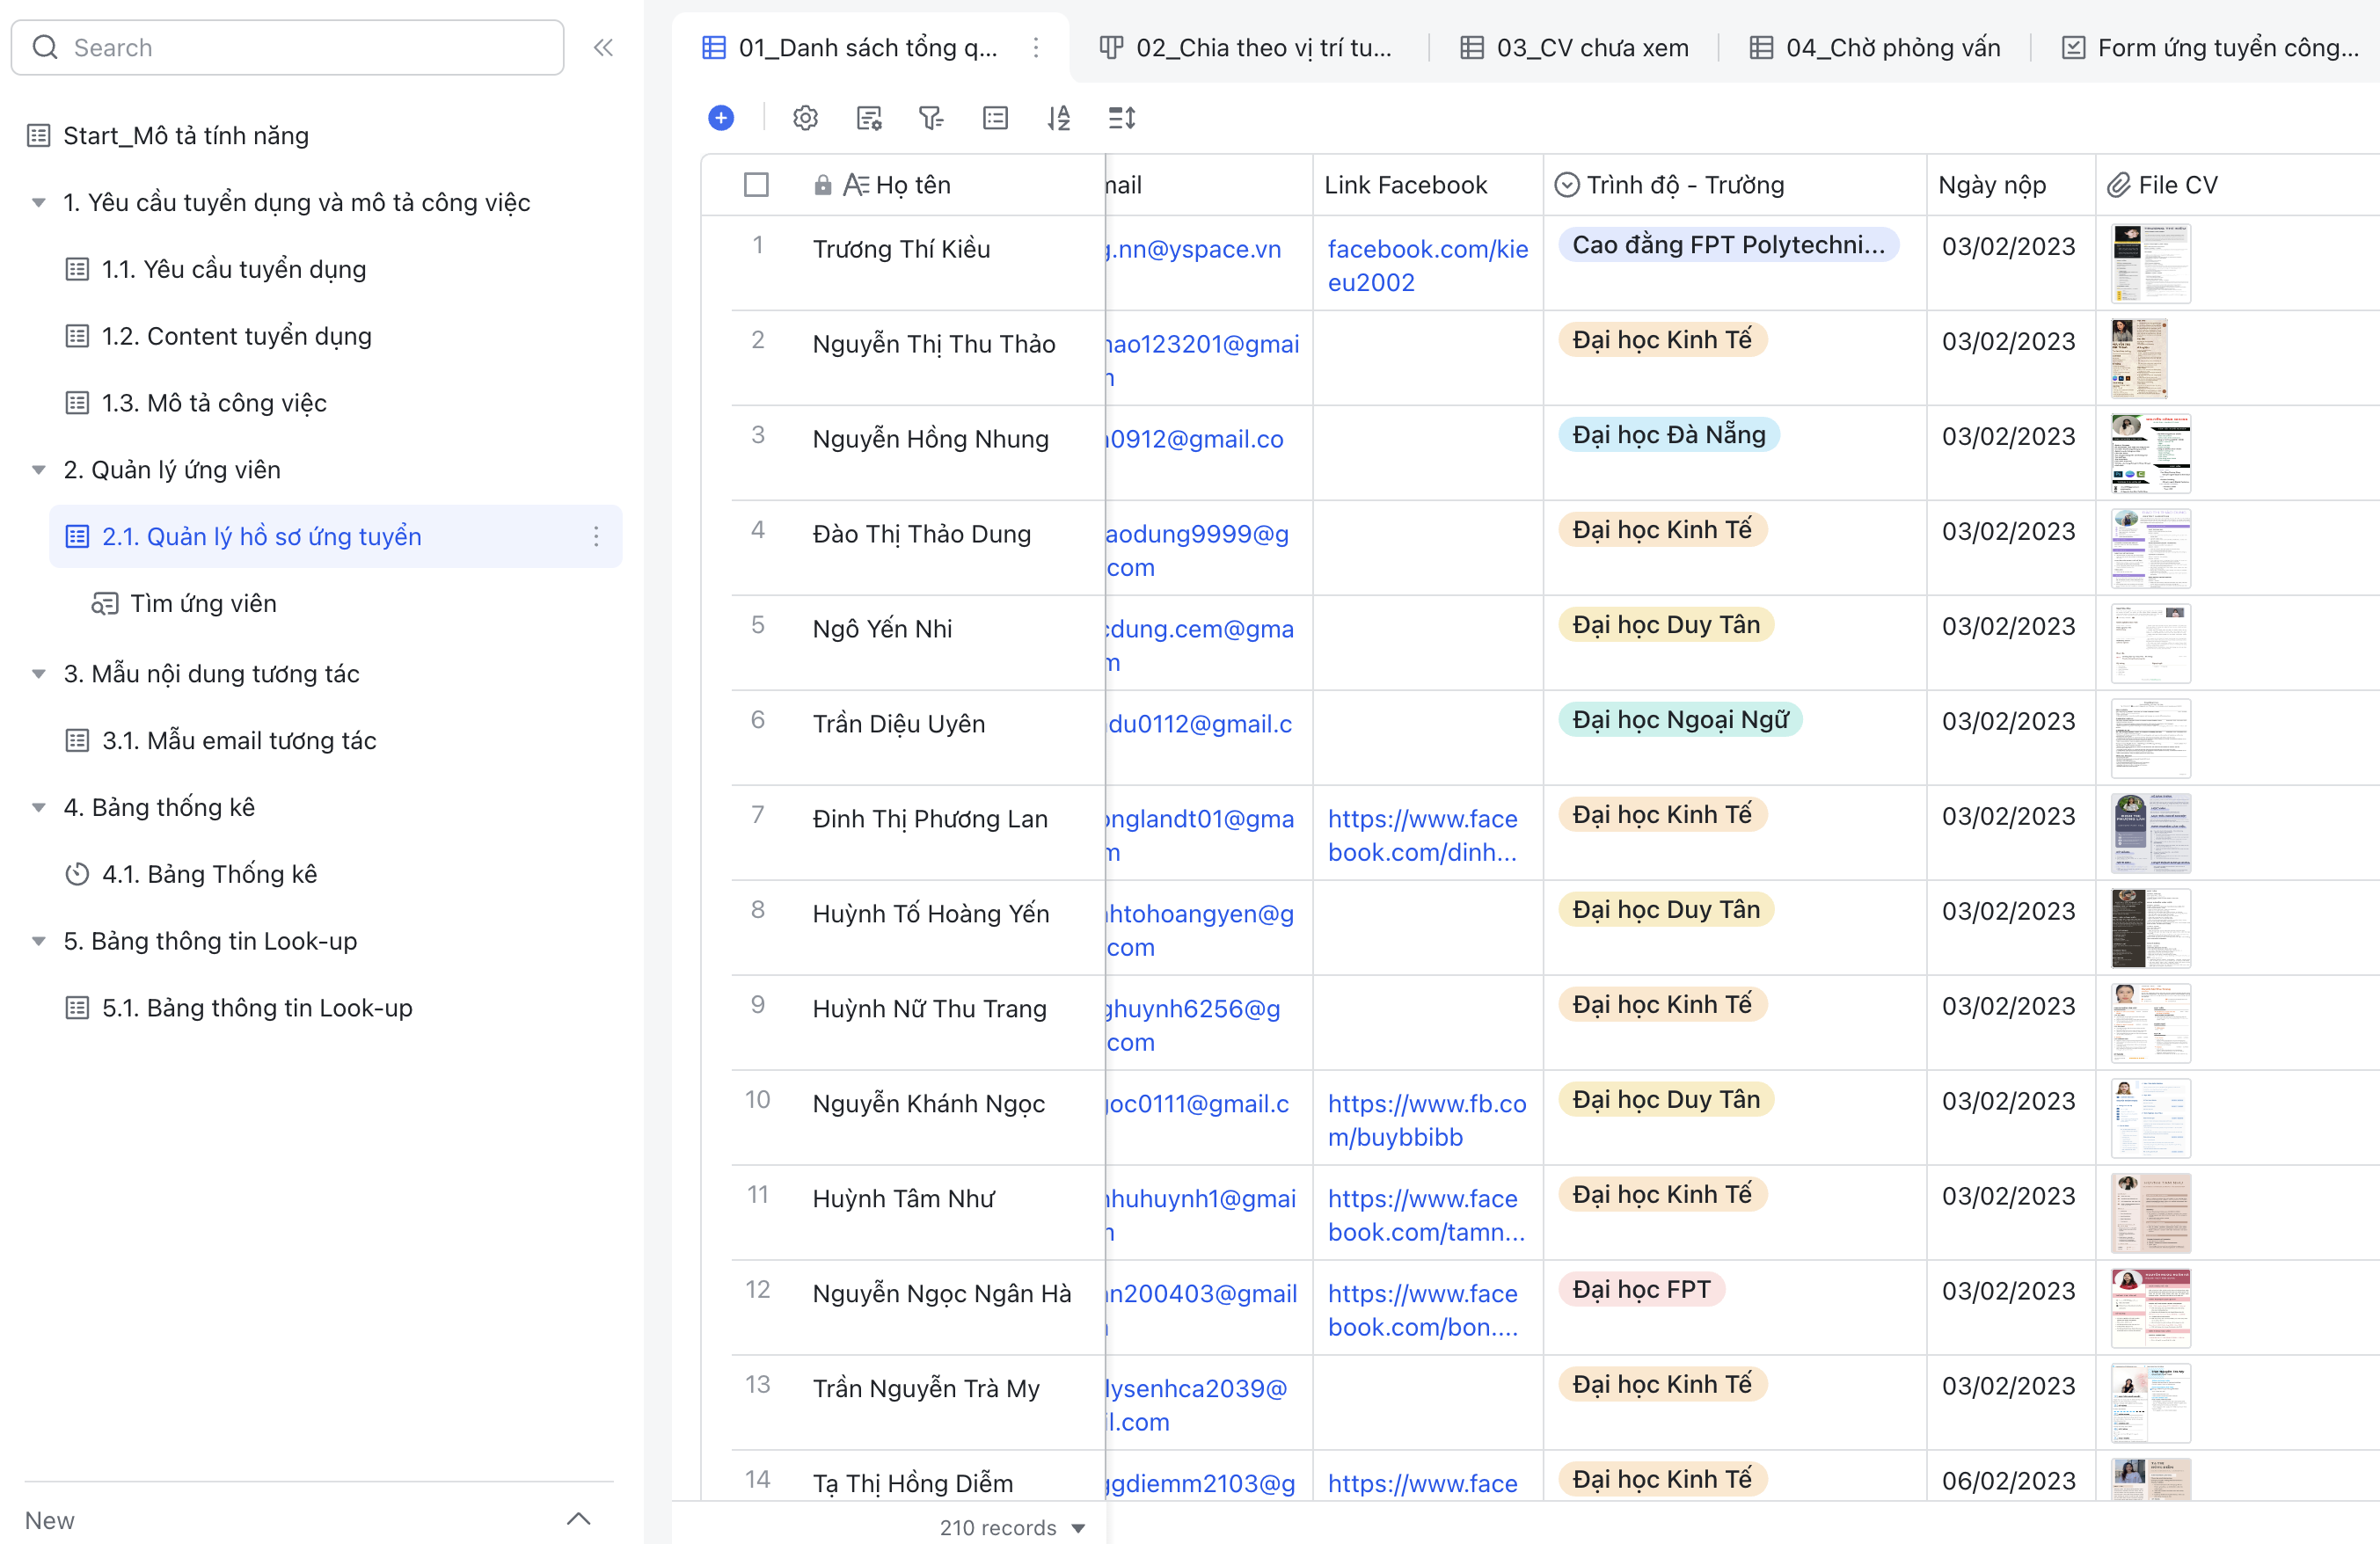Collapse the 2. Quản lý ứng viên group
Image resolution: width=2380 pixels, height=1544 pixels.
click(38, 469)
